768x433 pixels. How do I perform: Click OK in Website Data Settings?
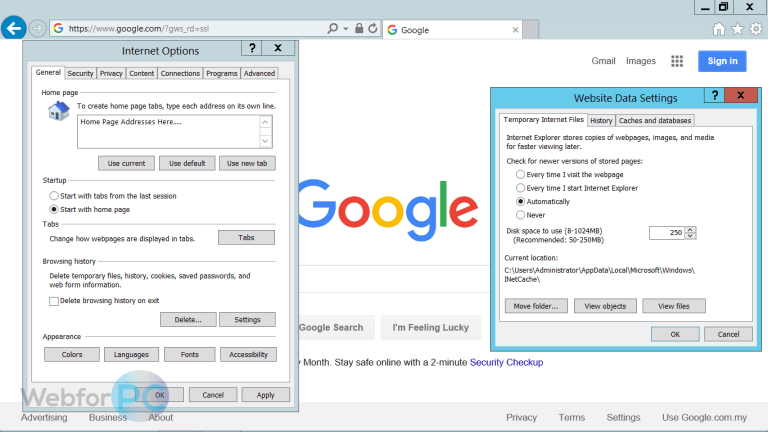(675, 335)
